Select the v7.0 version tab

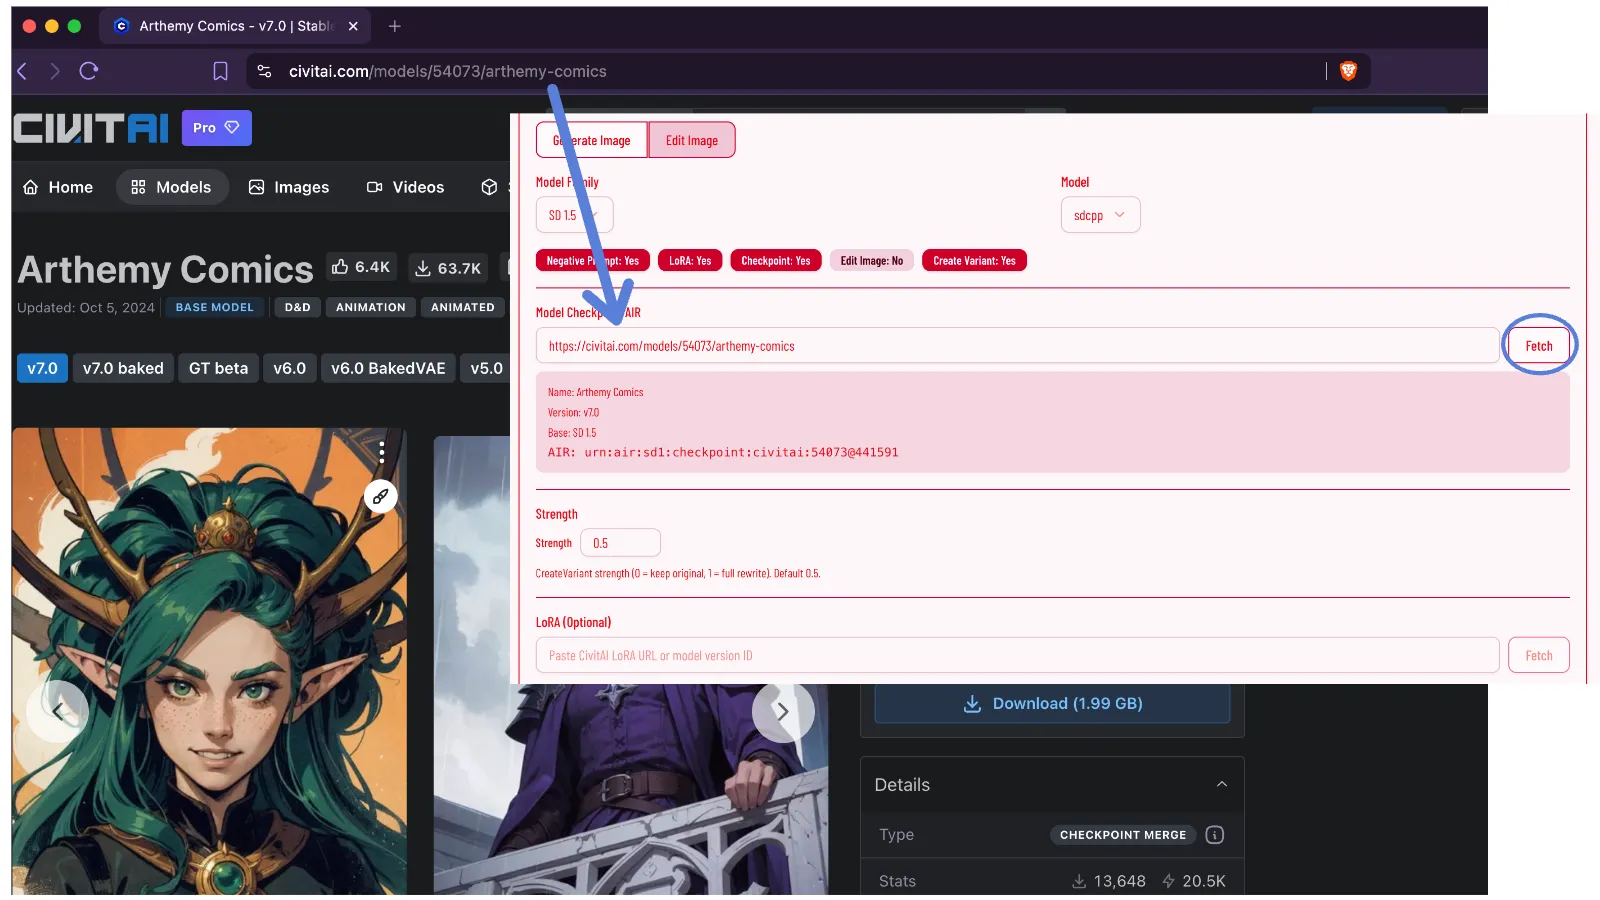tap(43, 368)
